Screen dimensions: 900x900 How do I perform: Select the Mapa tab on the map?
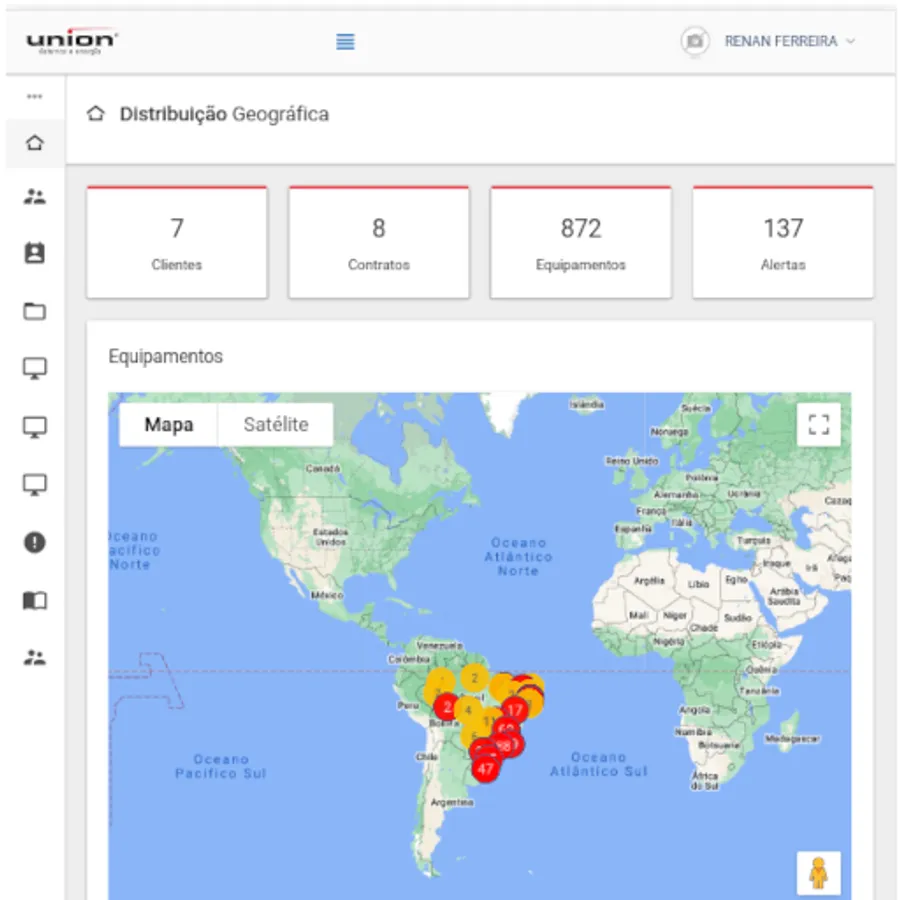pos(168,424)
